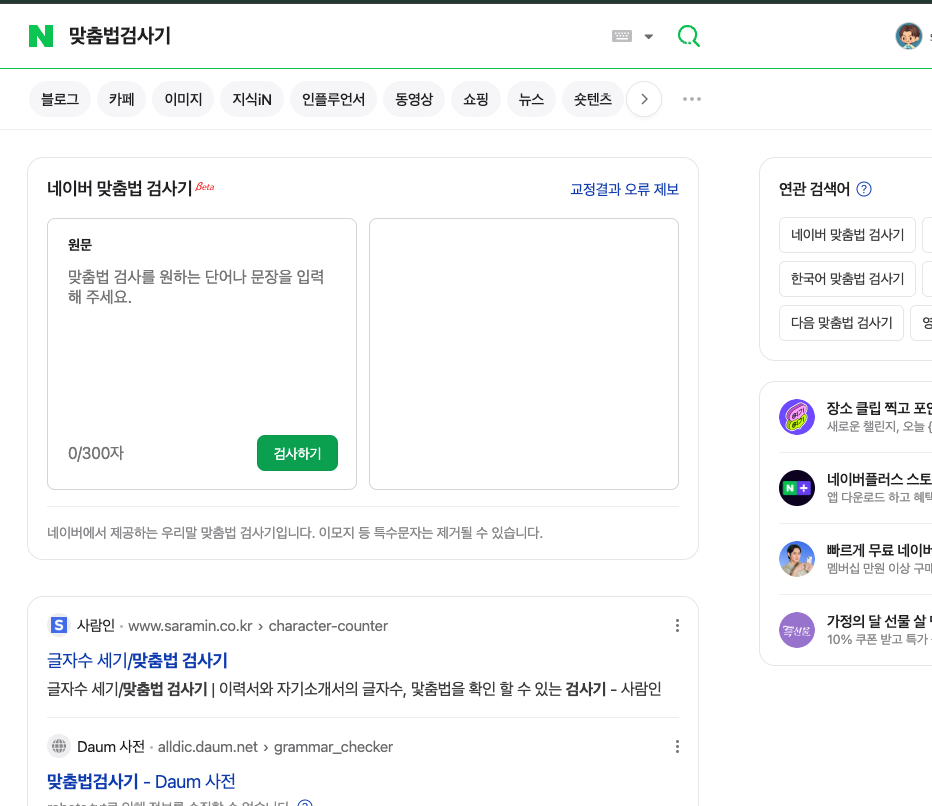Click the 네이버플러스 스토어 N+ icon
Image resolution: width=932 pixels, height=806 pixels.
tap(796, 488)
